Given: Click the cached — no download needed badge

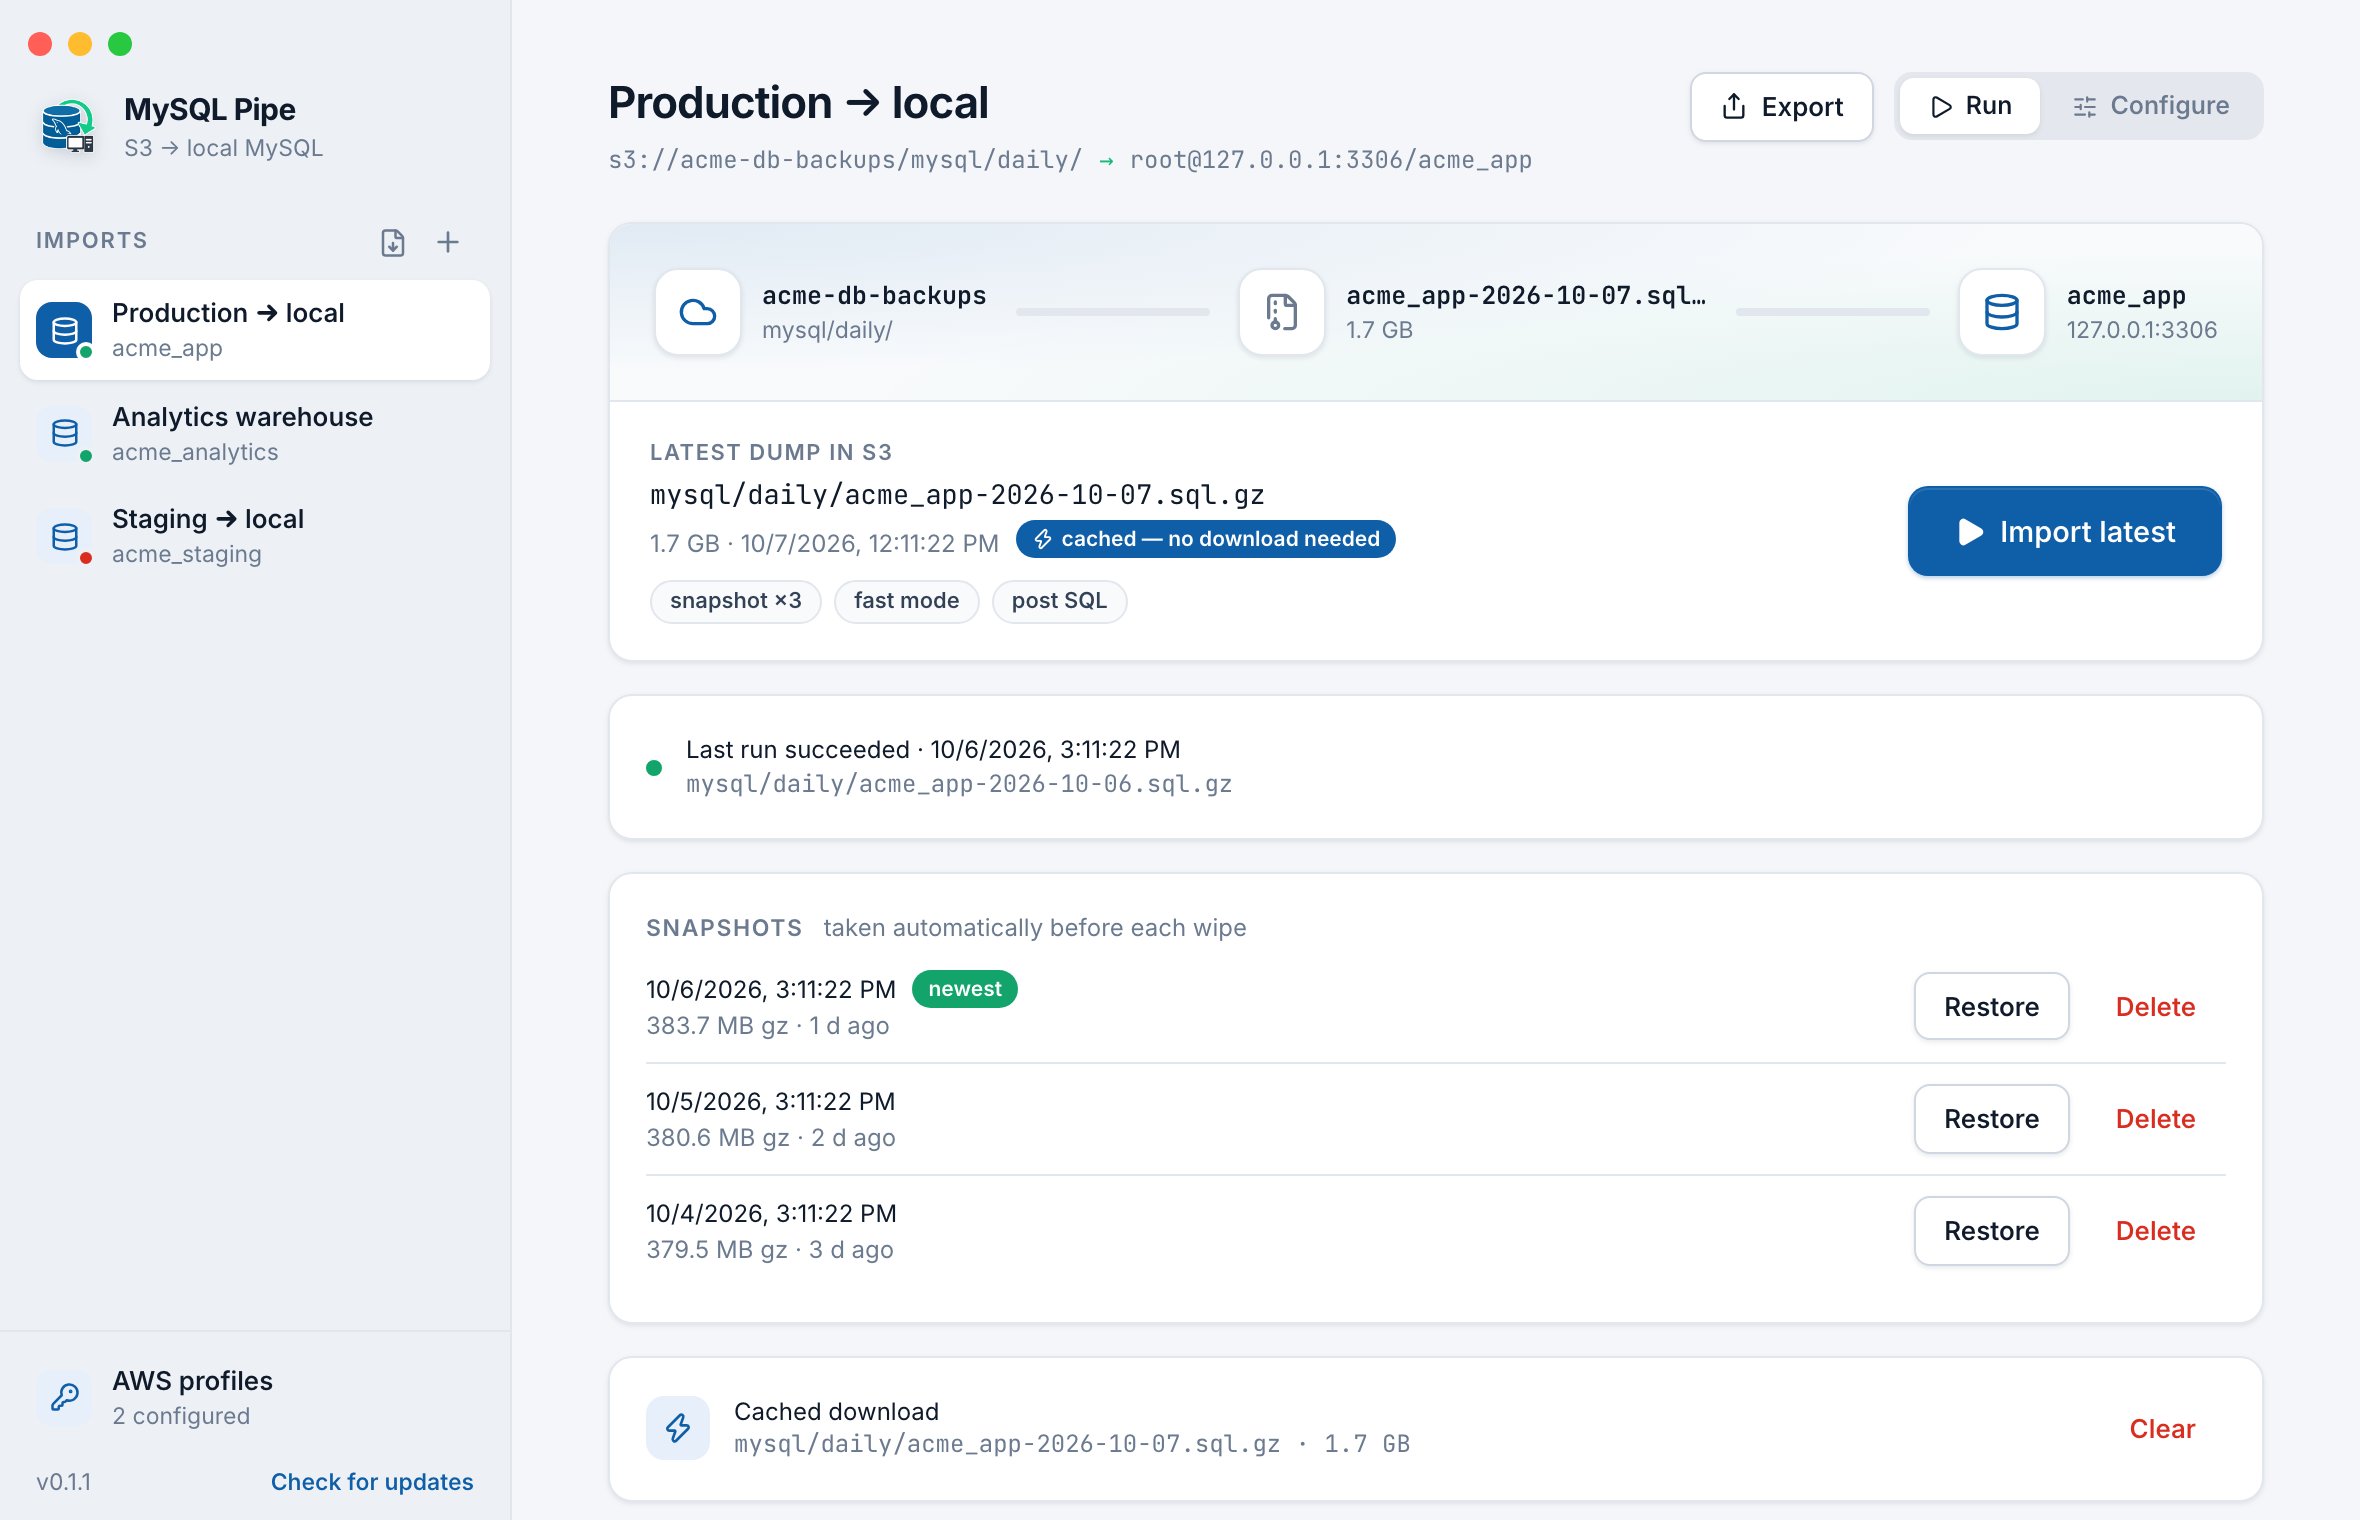Looking at the screenshot, I should click(x=1206, y=539).
